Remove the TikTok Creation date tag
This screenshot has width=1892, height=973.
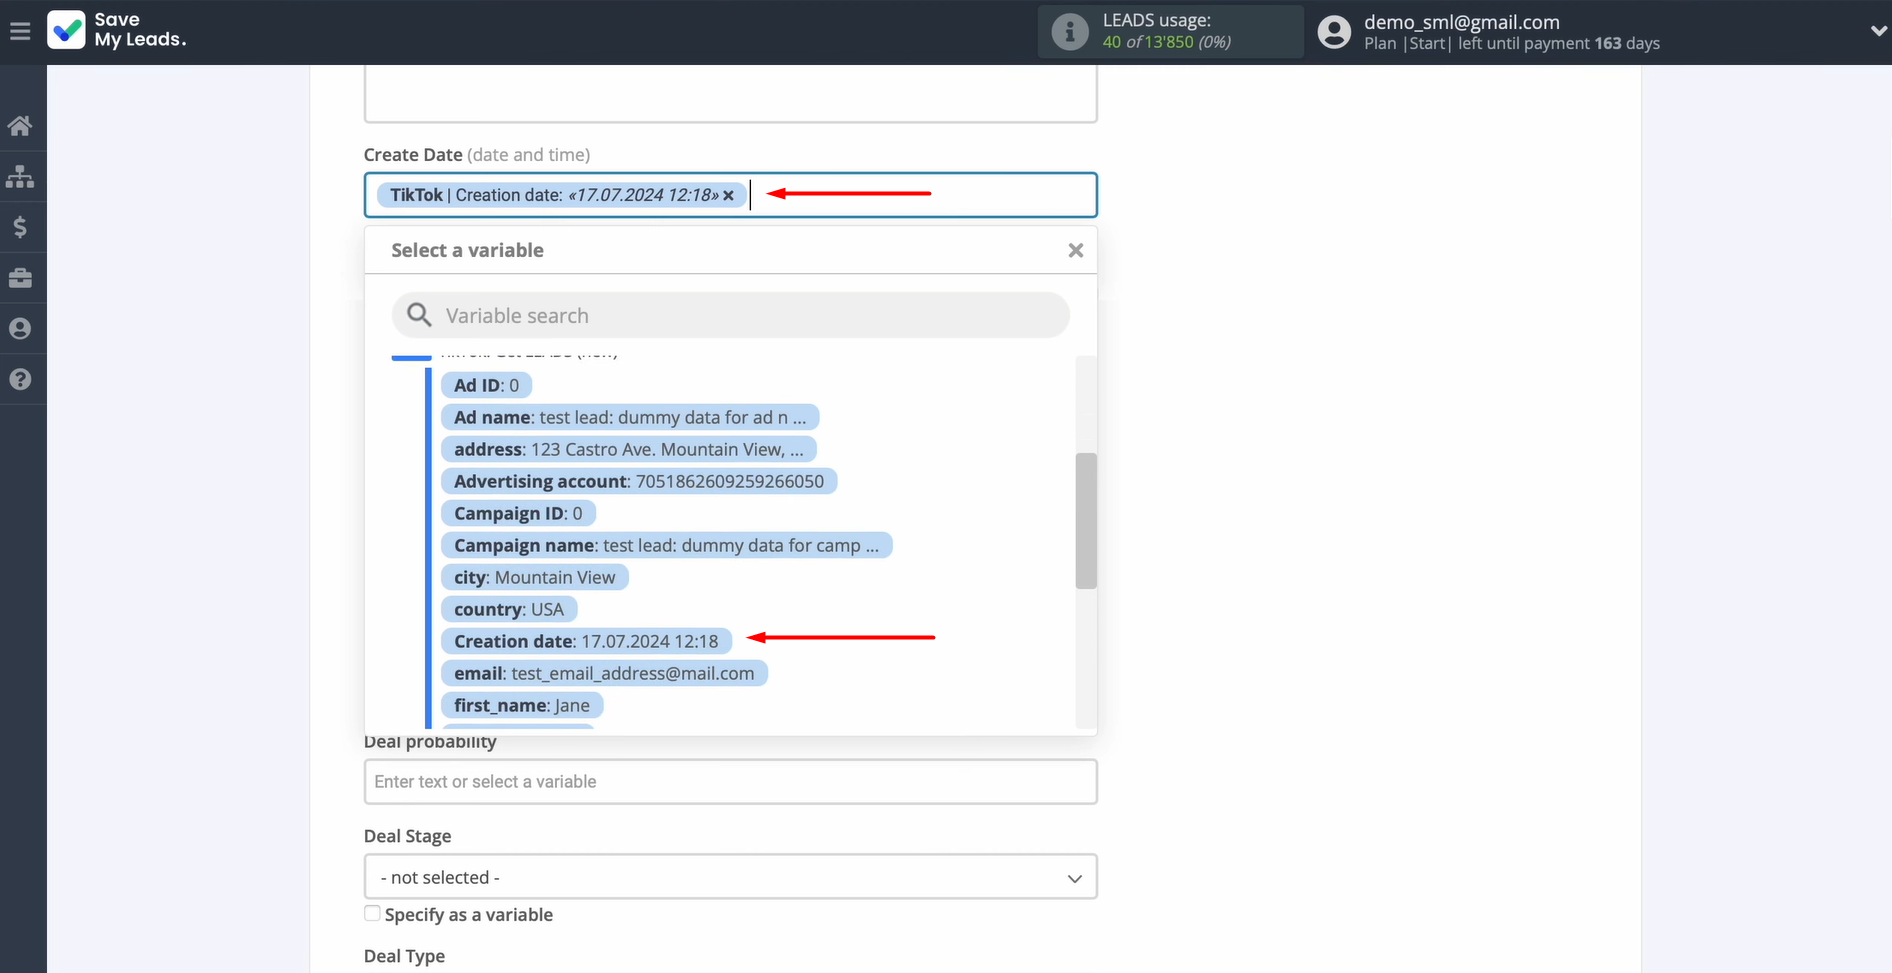click(x=729, y=196)
